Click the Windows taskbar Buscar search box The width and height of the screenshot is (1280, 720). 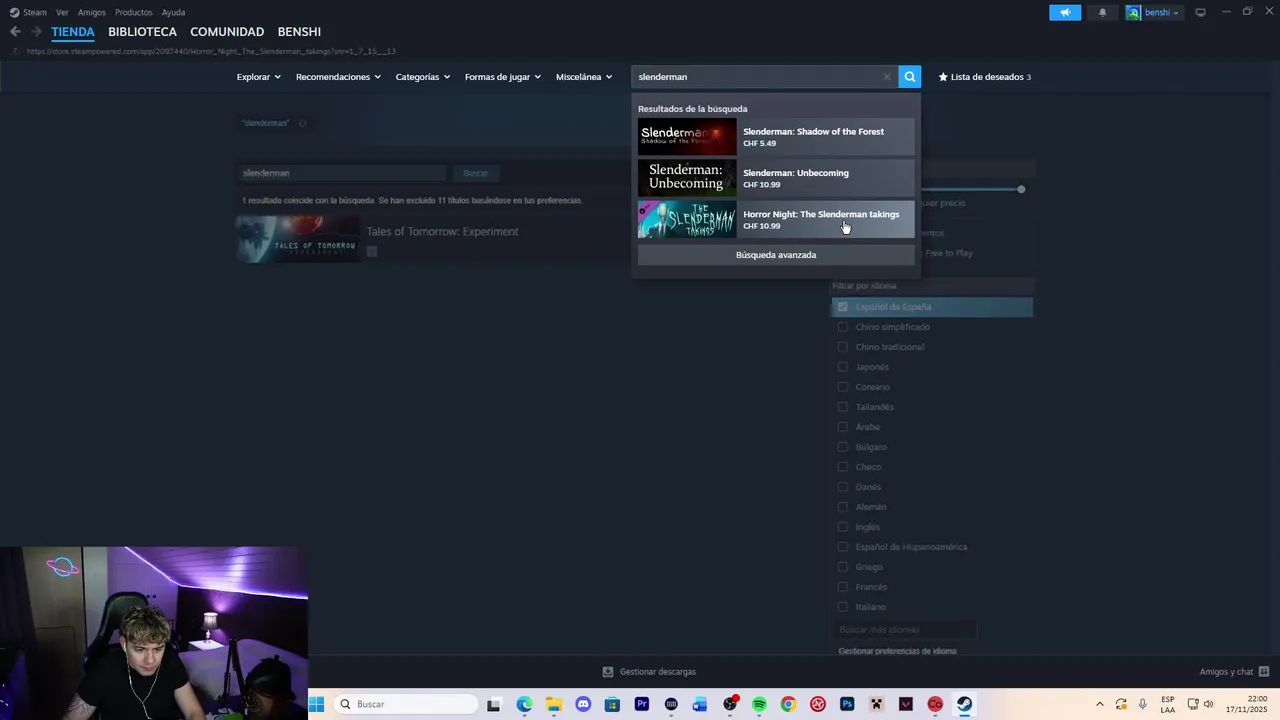tap(405, 704)
